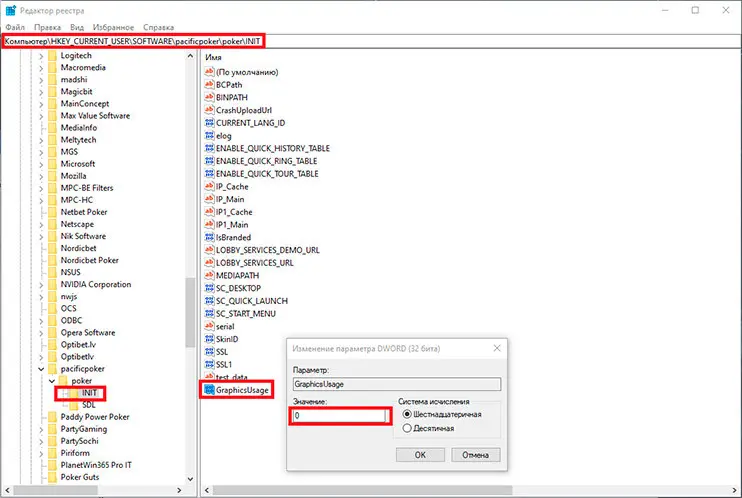Open the Файл menu
742x498 pixels.
click(15, 26)
